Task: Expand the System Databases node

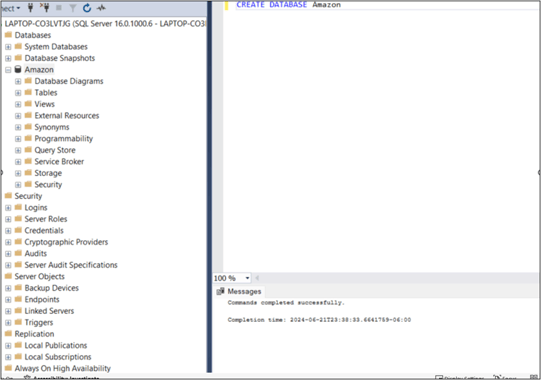Action: point(8,47)
